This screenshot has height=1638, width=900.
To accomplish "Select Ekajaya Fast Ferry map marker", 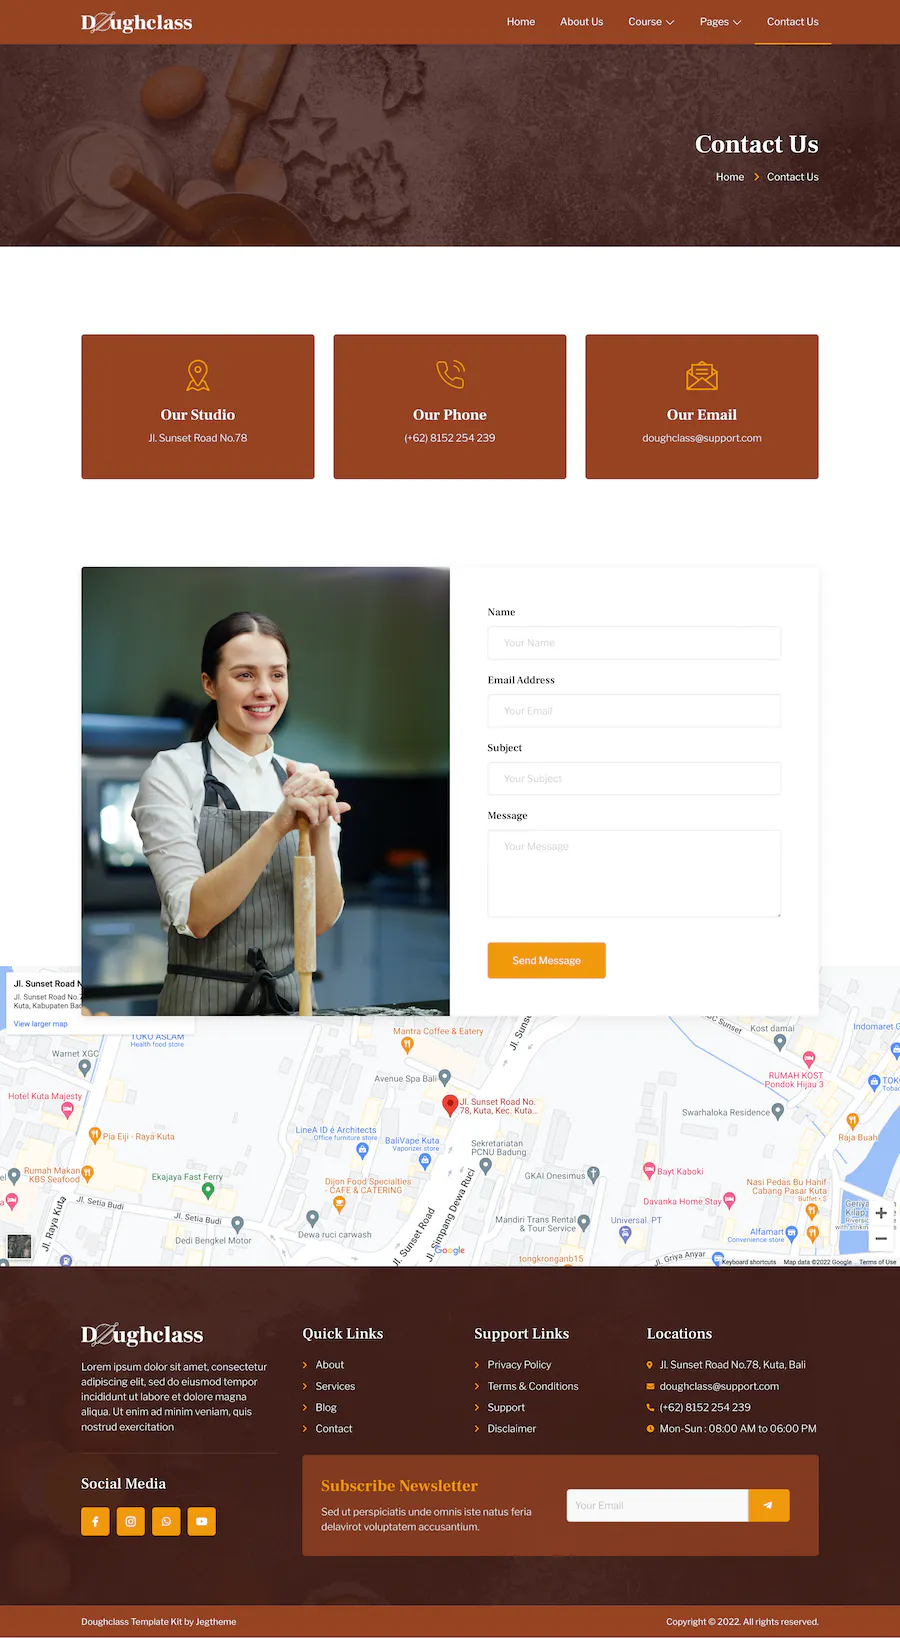I will click(x=208, y=1190).
